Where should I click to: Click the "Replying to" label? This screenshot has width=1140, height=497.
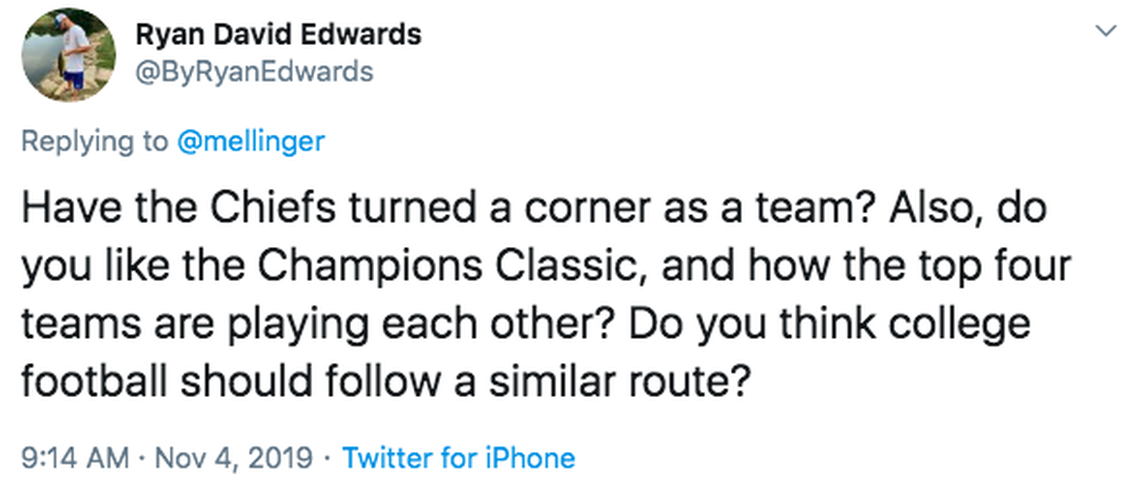(x=95, y=141)
